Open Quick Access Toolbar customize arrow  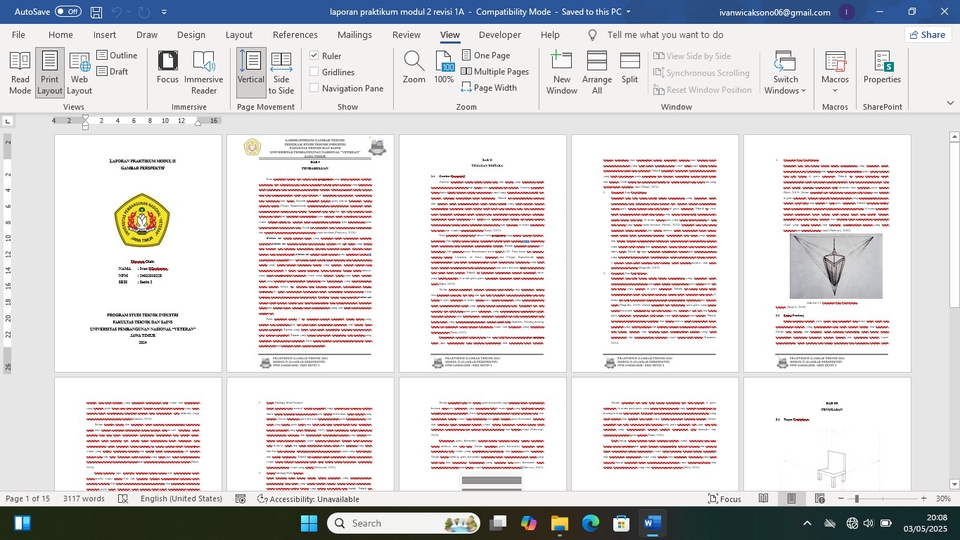pos(164,12)
